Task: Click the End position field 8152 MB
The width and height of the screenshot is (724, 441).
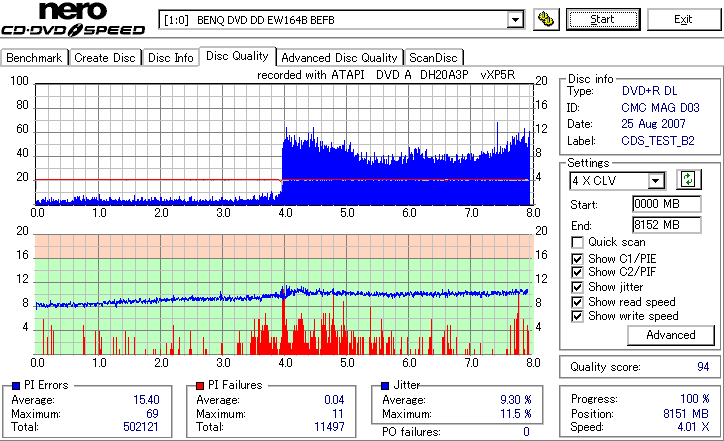Action: click(666, 225)
